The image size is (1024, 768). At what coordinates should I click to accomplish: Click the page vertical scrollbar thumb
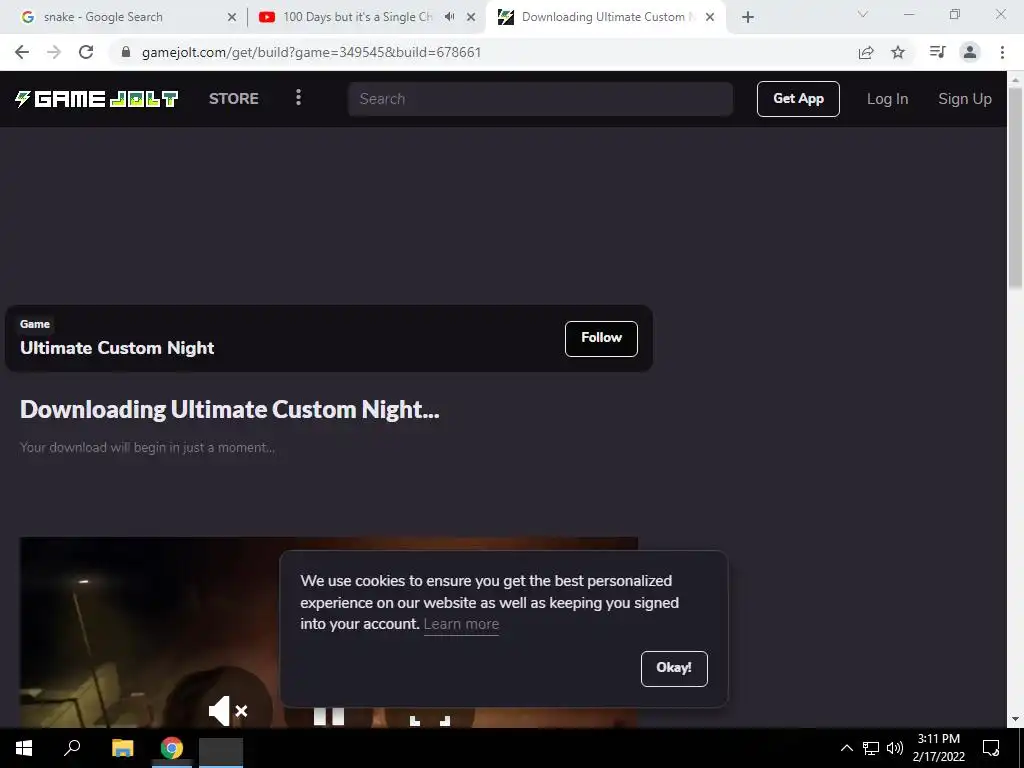tap(1015, 188)
